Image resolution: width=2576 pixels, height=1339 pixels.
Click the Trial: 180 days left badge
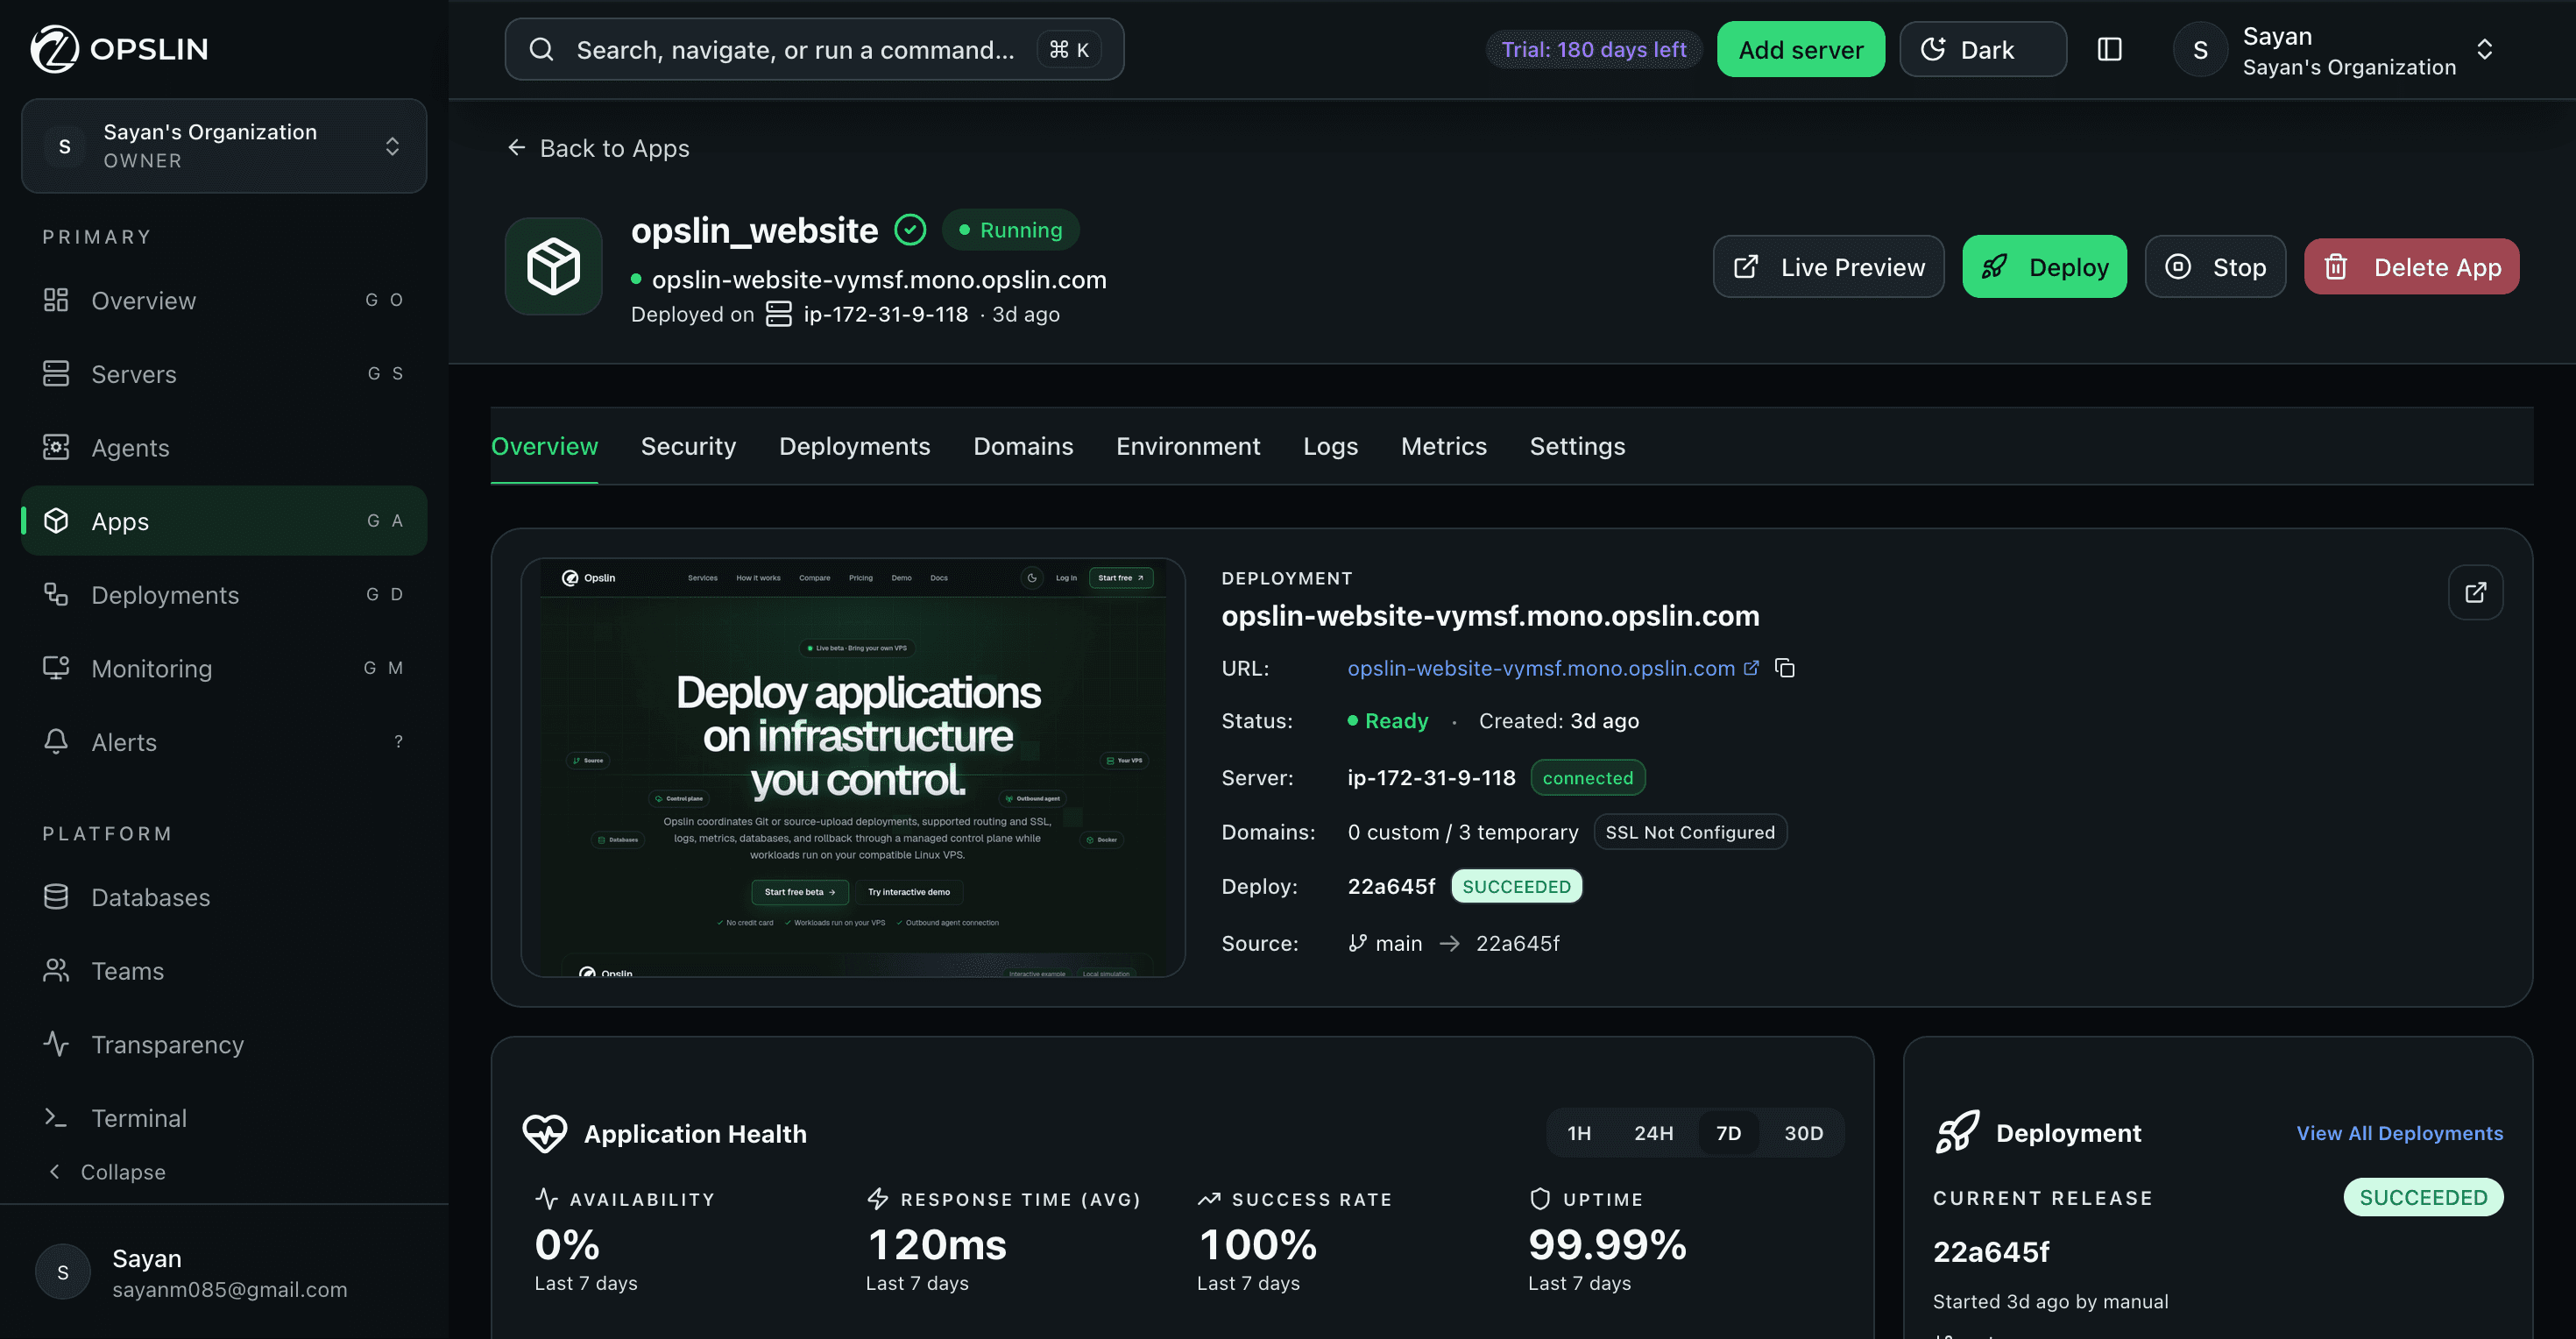click(x=1593, y=49)
